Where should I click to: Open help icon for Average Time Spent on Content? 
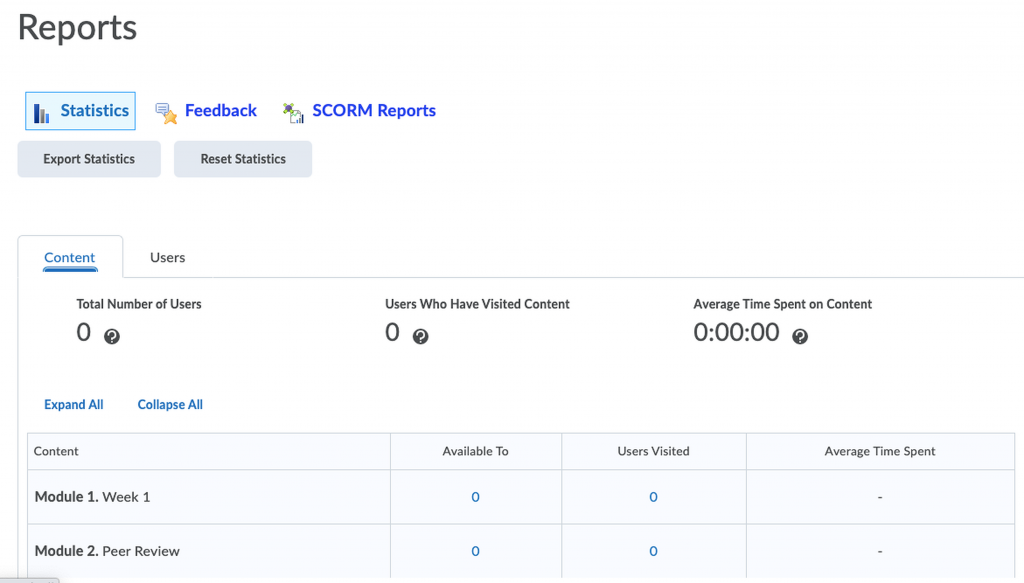[800, 336]
